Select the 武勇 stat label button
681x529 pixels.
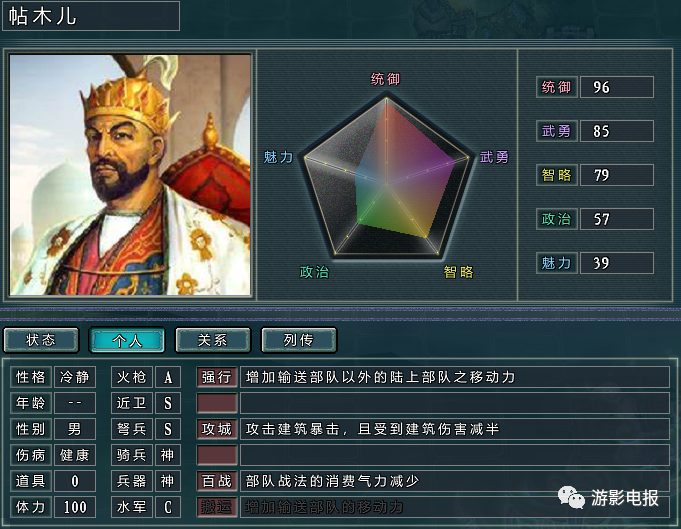[556, 131]
